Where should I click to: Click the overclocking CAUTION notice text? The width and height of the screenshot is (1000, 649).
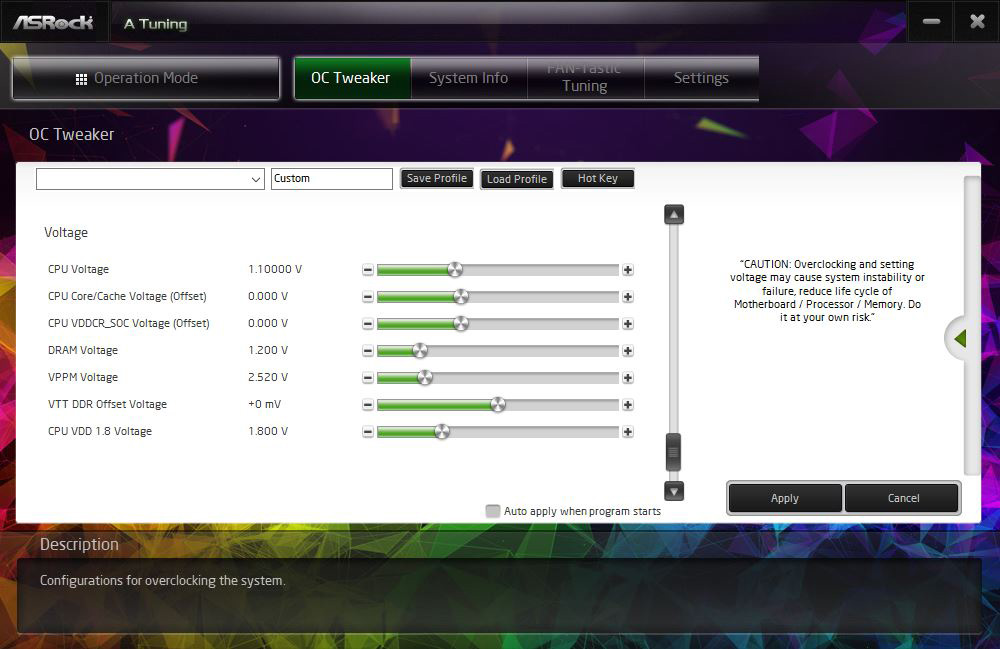[x=827, y=291]
